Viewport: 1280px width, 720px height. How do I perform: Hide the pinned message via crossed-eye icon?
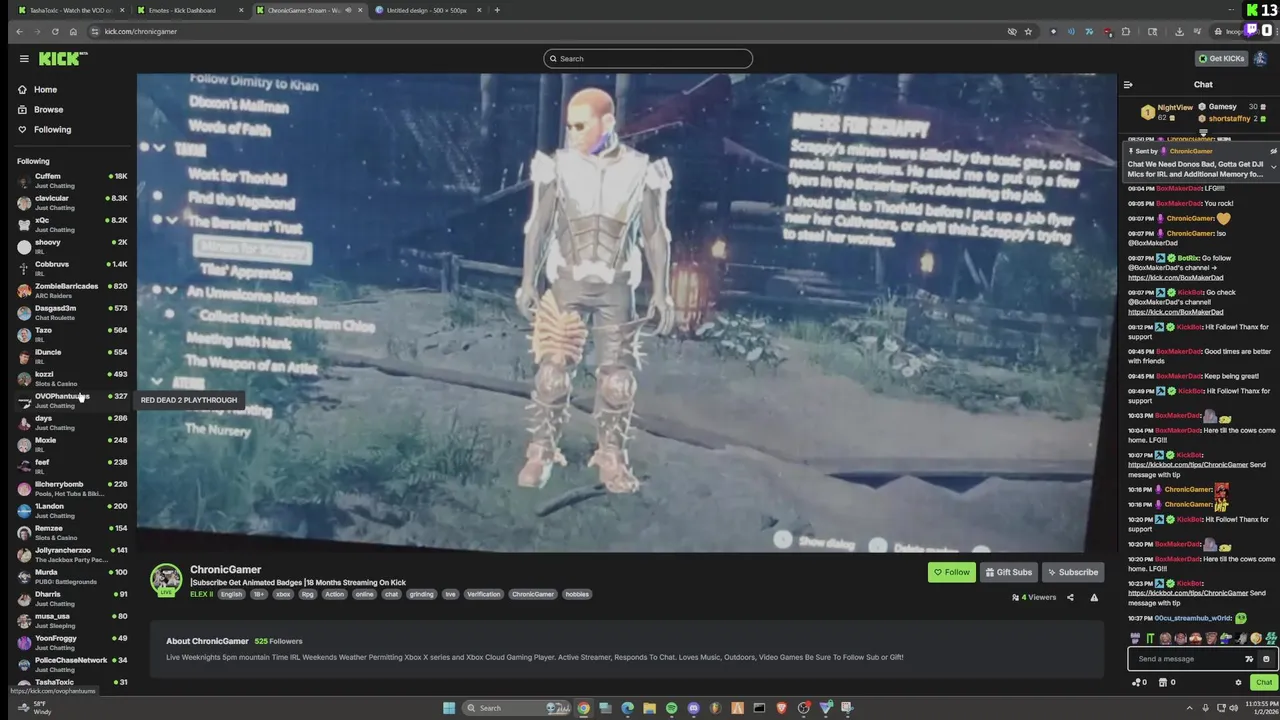(1273, 151)
